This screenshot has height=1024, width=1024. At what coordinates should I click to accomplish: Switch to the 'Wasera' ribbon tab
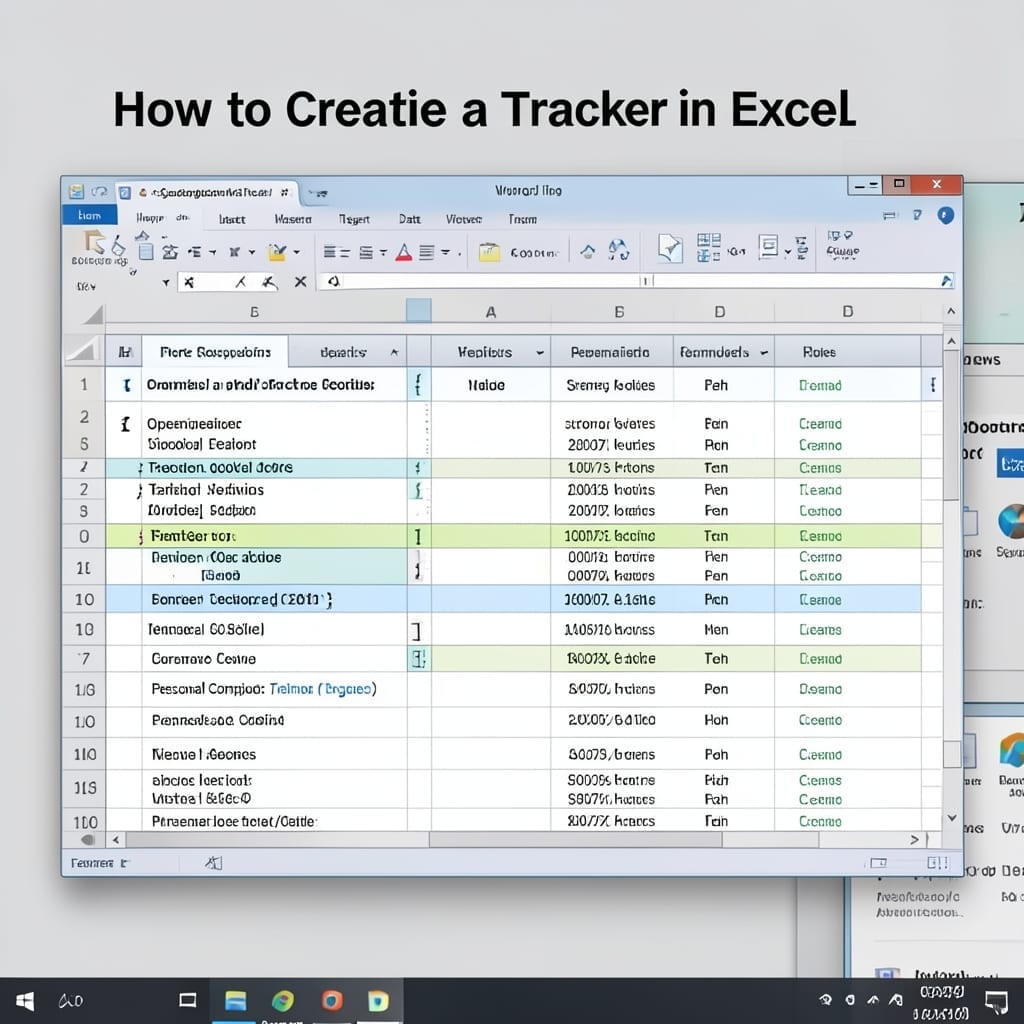pyautogui.click(x=293, y=219)
